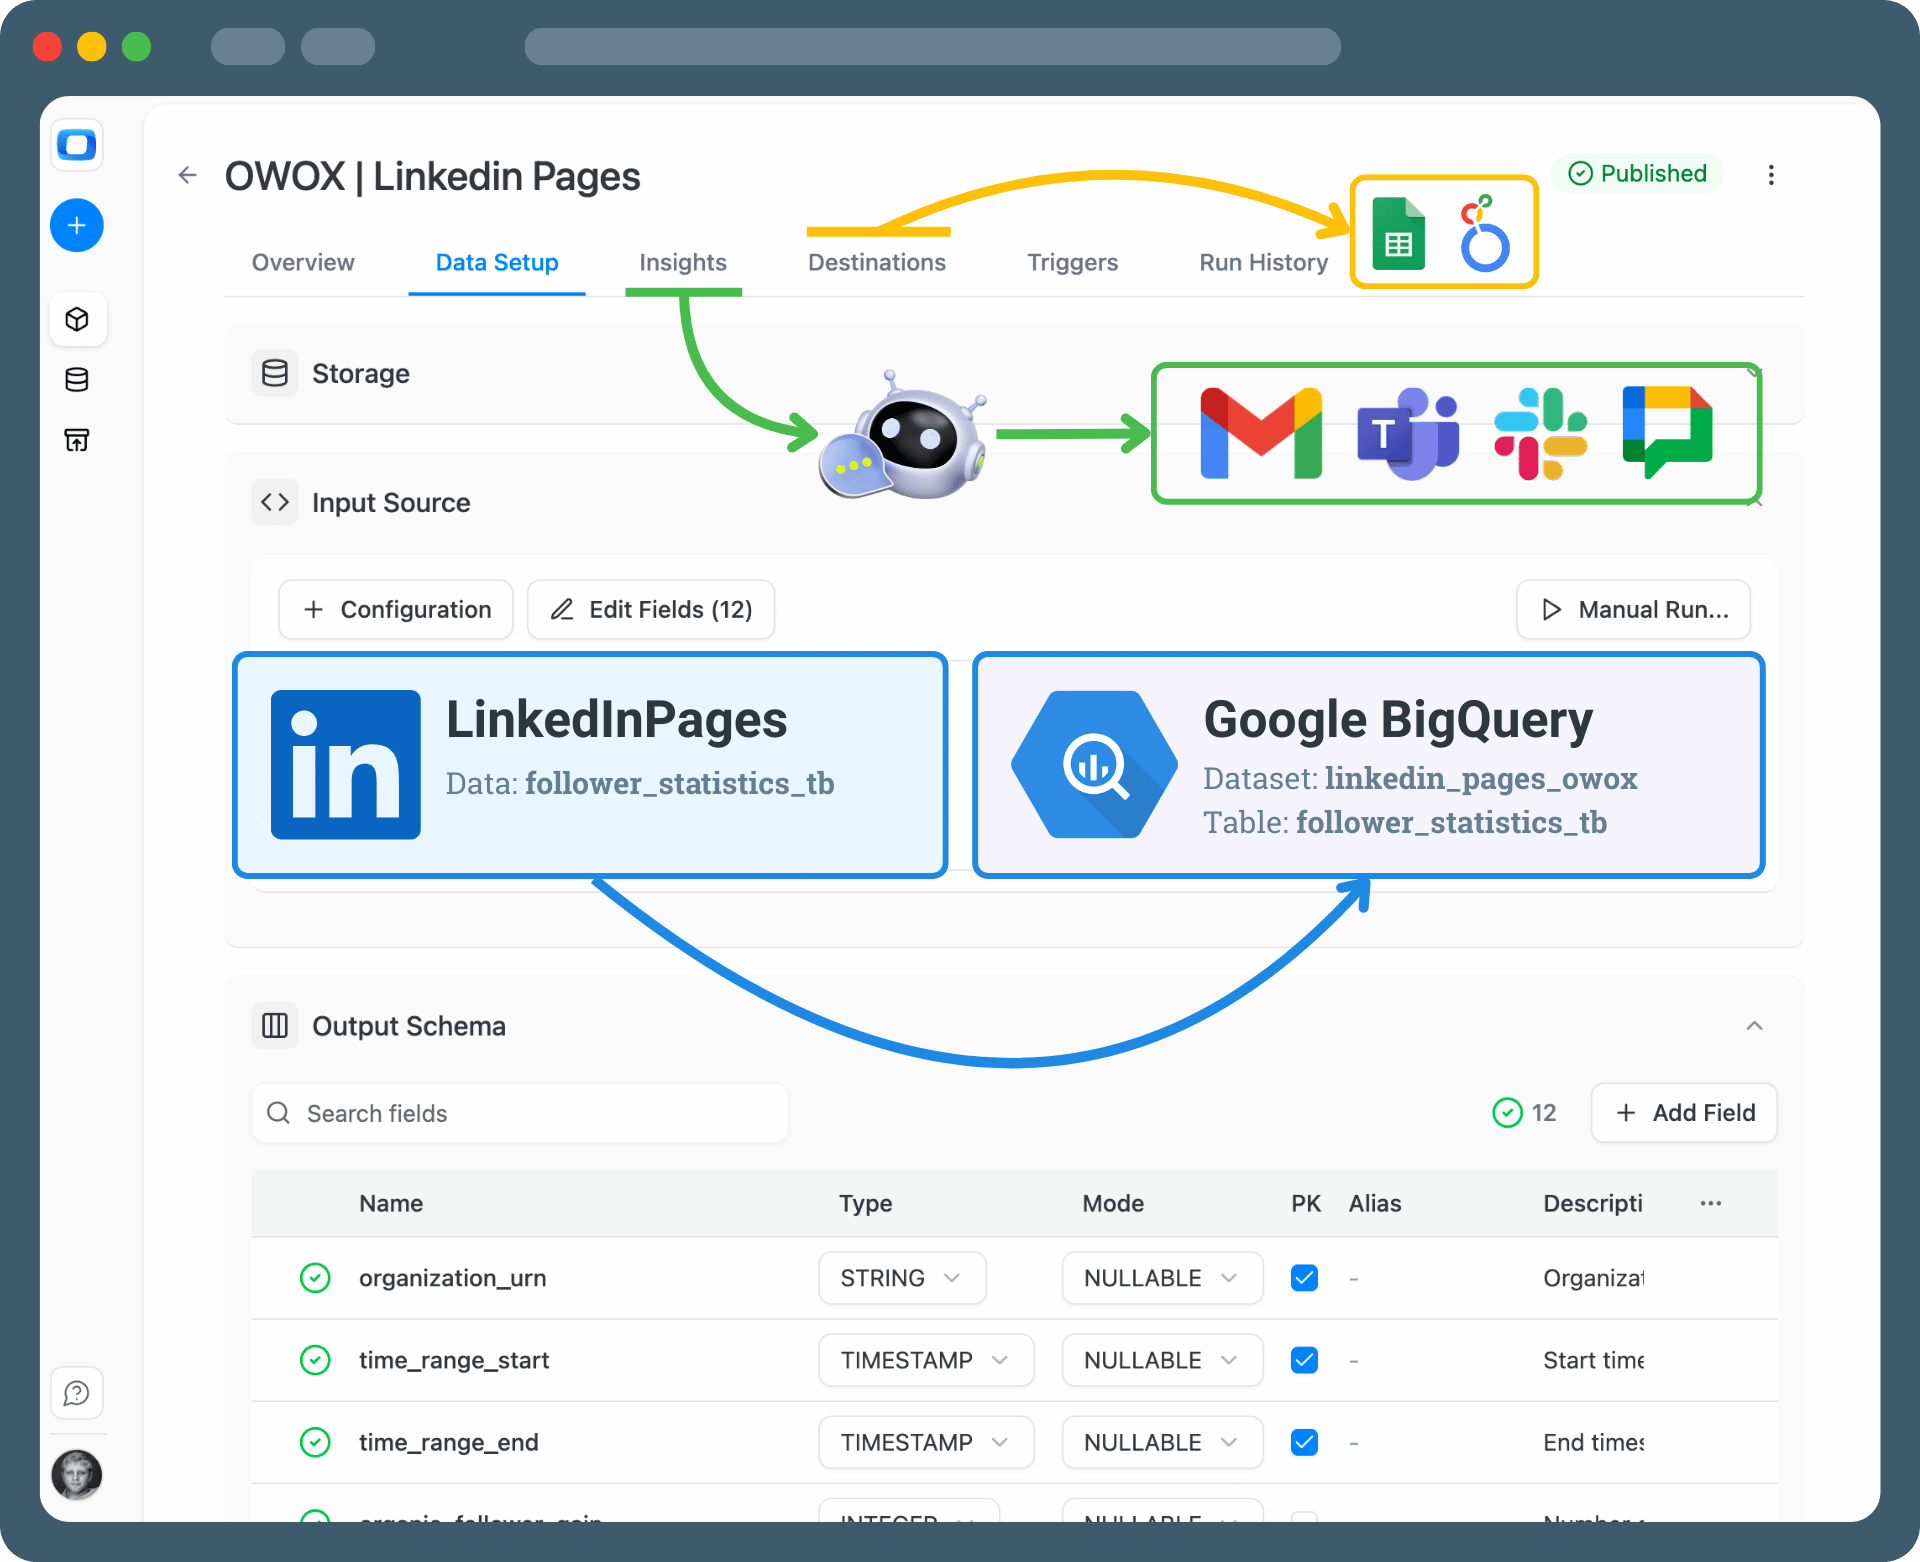This screenshot has width=1920, height=1562.
Task: Open the database storages sidebar icon
Action: click(77, 380)
